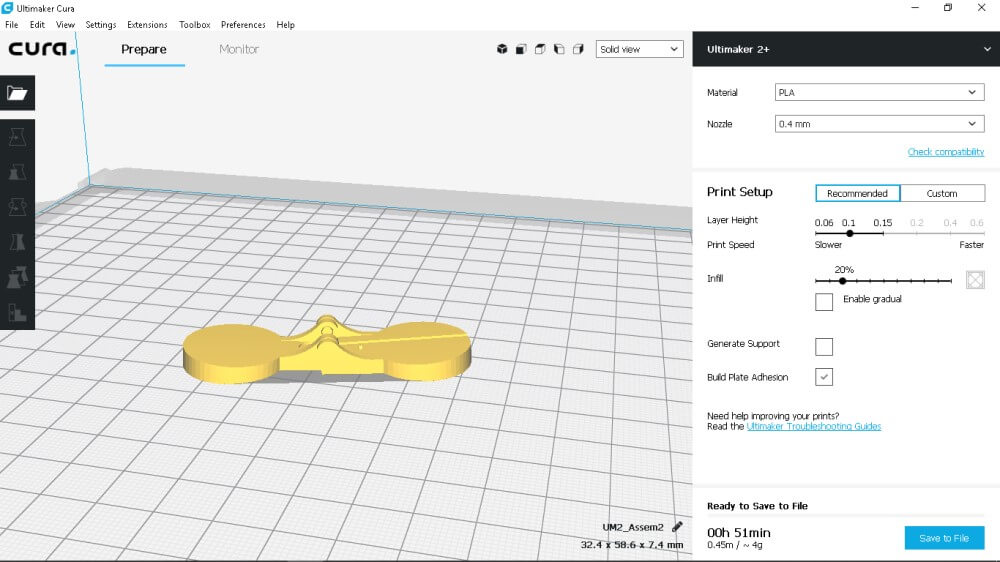Click the Ready to Save to File status
The image size is (1000, 562).
coord(757,506)
